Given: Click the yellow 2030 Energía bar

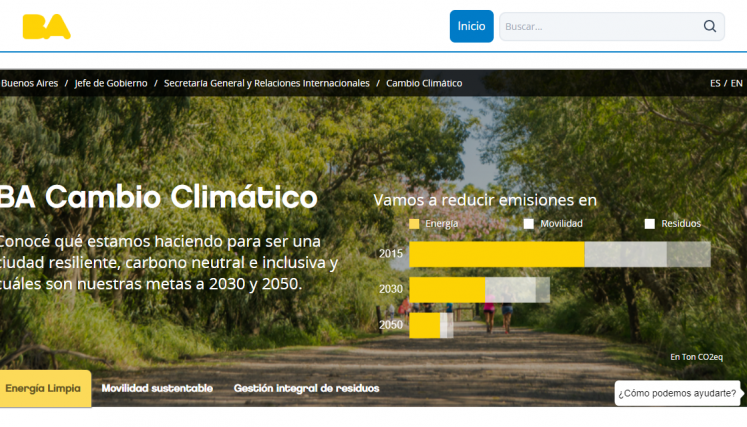Looking at the screenshot, I should point(447,290).
